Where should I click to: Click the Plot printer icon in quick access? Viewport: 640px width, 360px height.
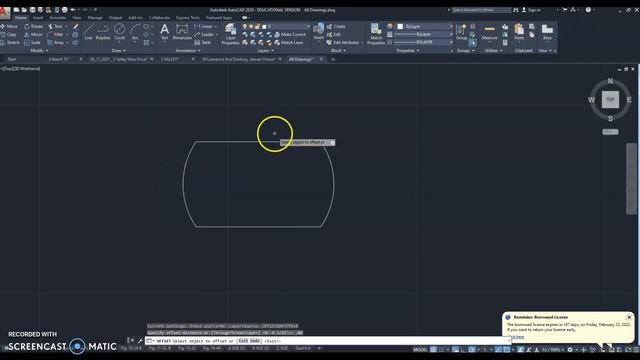[64, 10]
